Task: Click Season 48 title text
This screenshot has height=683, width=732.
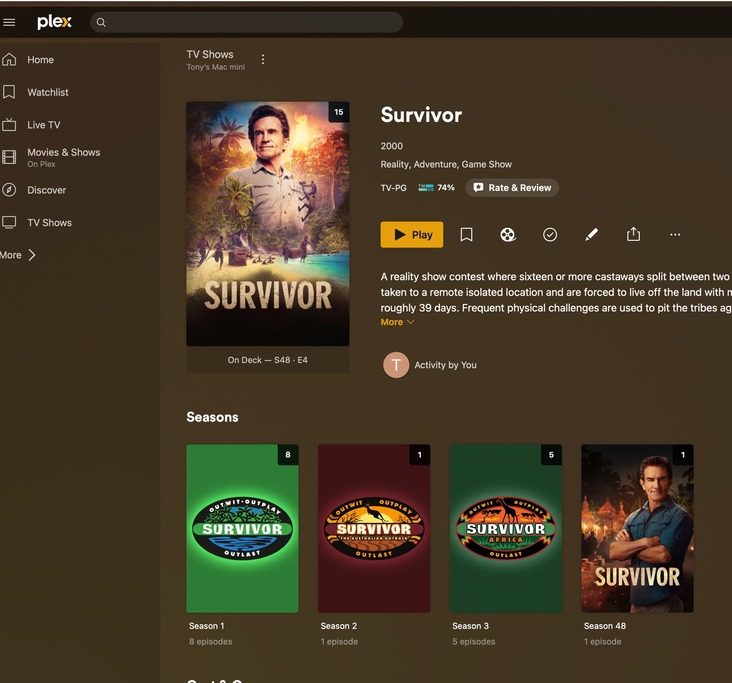Action: point(605,626)
